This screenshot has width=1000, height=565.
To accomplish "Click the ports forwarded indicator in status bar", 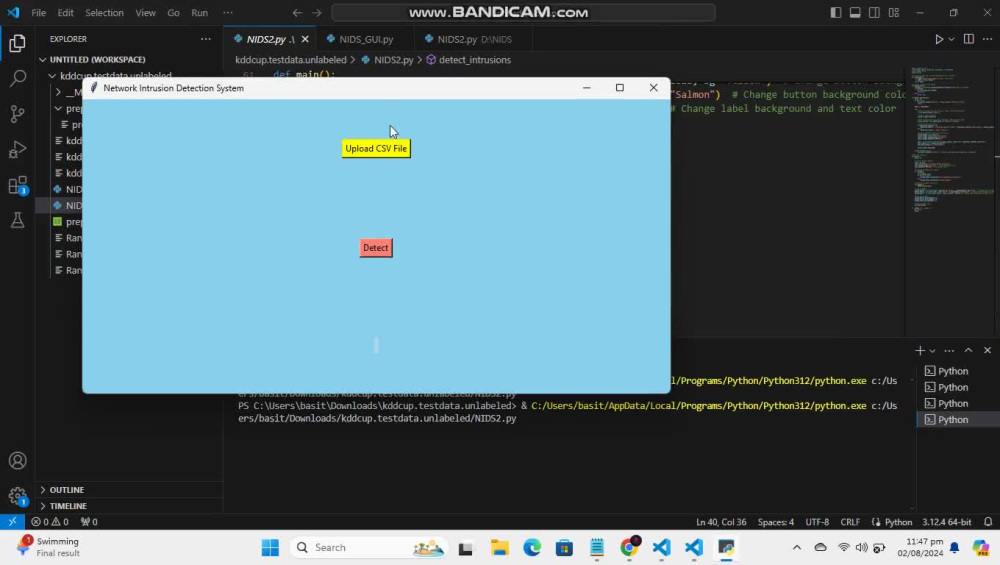I will click(x=89, y=522).
